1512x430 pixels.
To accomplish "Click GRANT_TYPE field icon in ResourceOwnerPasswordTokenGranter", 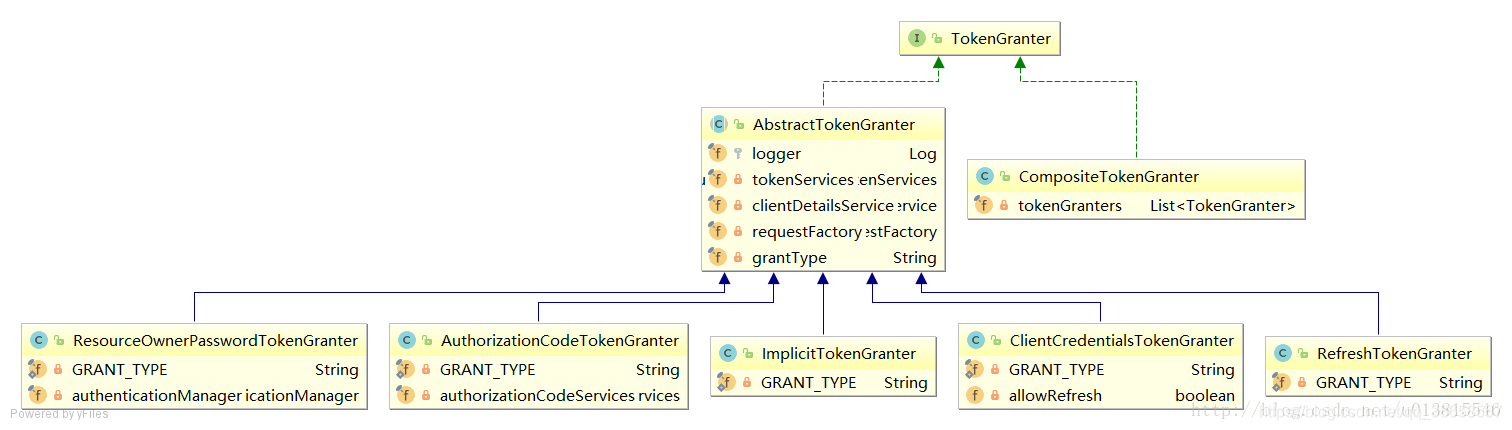I will tap(38, 369).
